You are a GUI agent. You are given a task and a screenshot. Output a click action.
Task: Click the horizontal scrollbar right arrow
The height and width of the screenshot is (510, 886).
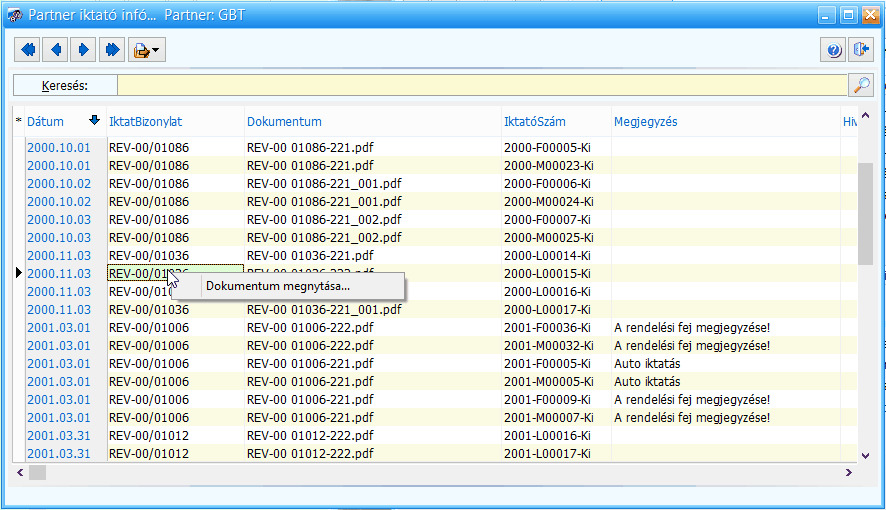(x=849, y=472)
